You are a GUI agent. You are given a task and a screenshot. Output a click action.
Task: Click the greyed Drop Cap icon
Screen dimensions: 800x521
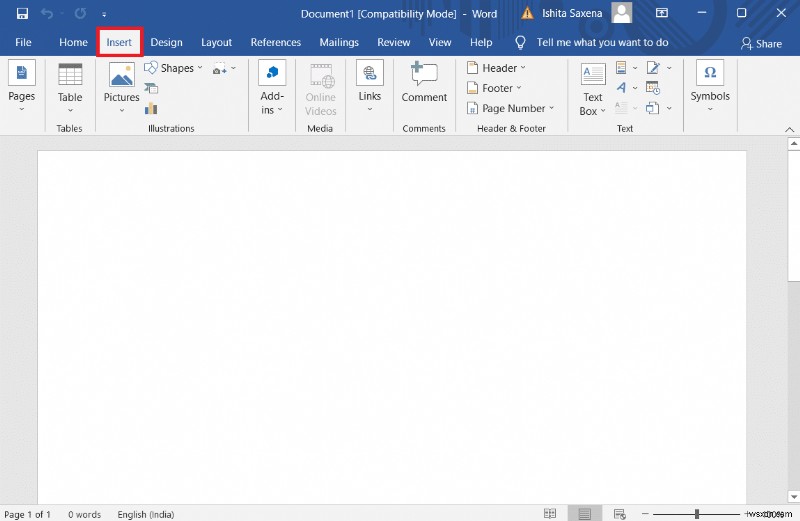(621, 108)
